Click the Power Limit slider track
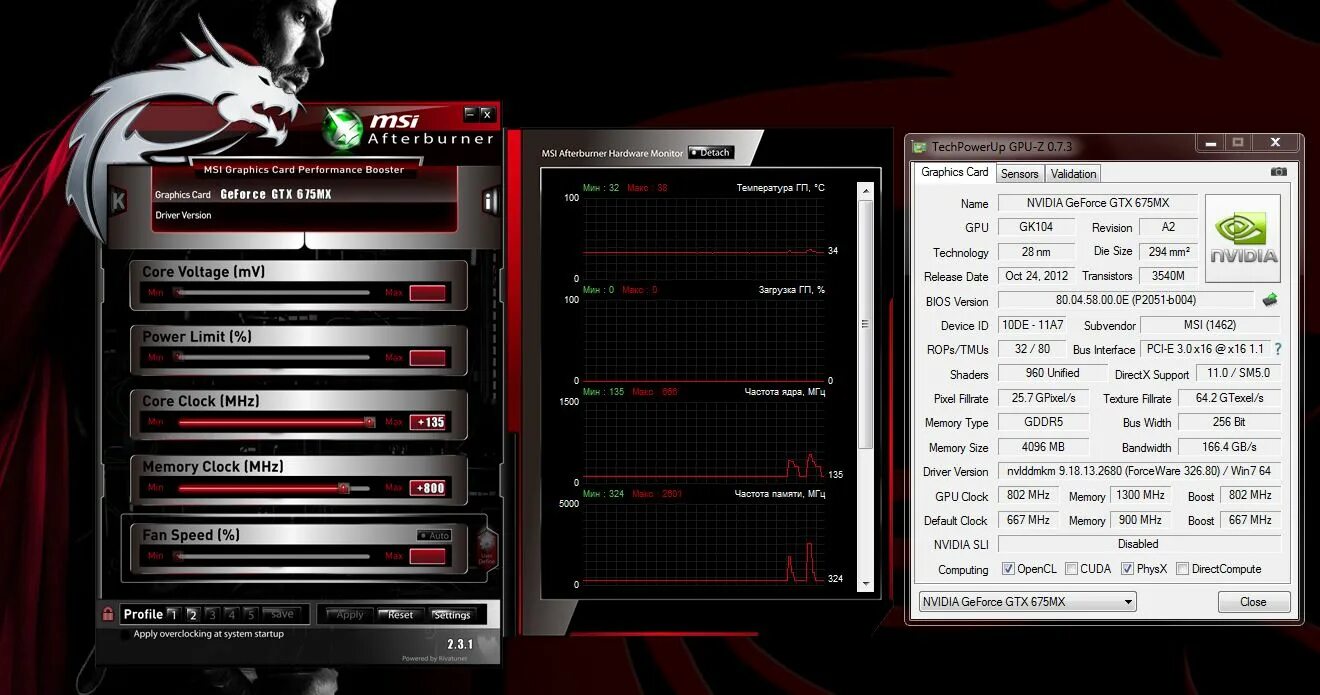Image resolution: width=1320 pixels, height=695 pixels. [272, 358]
